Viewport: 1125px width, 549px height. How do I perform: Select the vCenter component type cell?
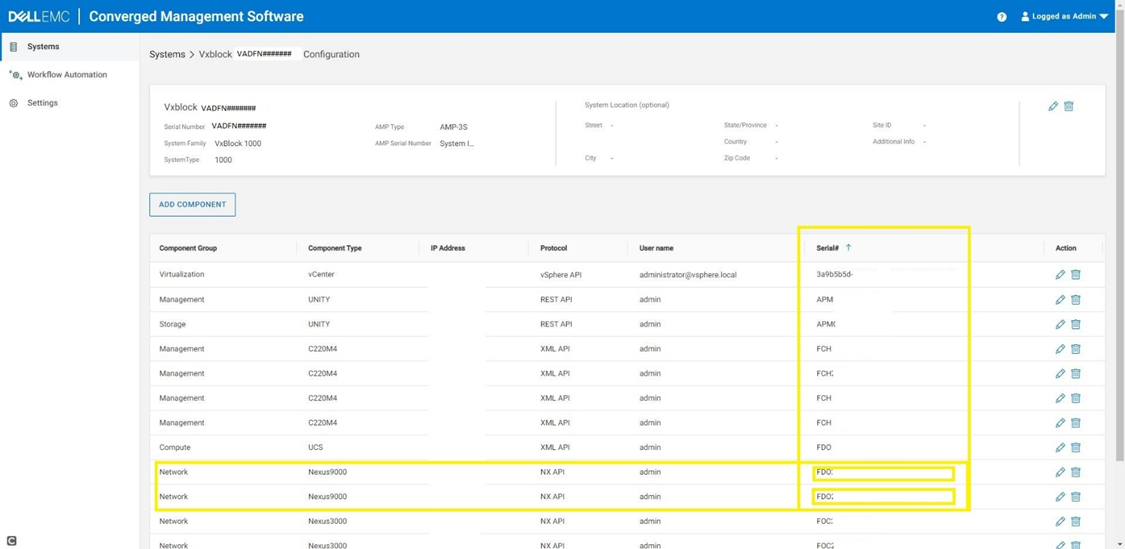(321, 274)
